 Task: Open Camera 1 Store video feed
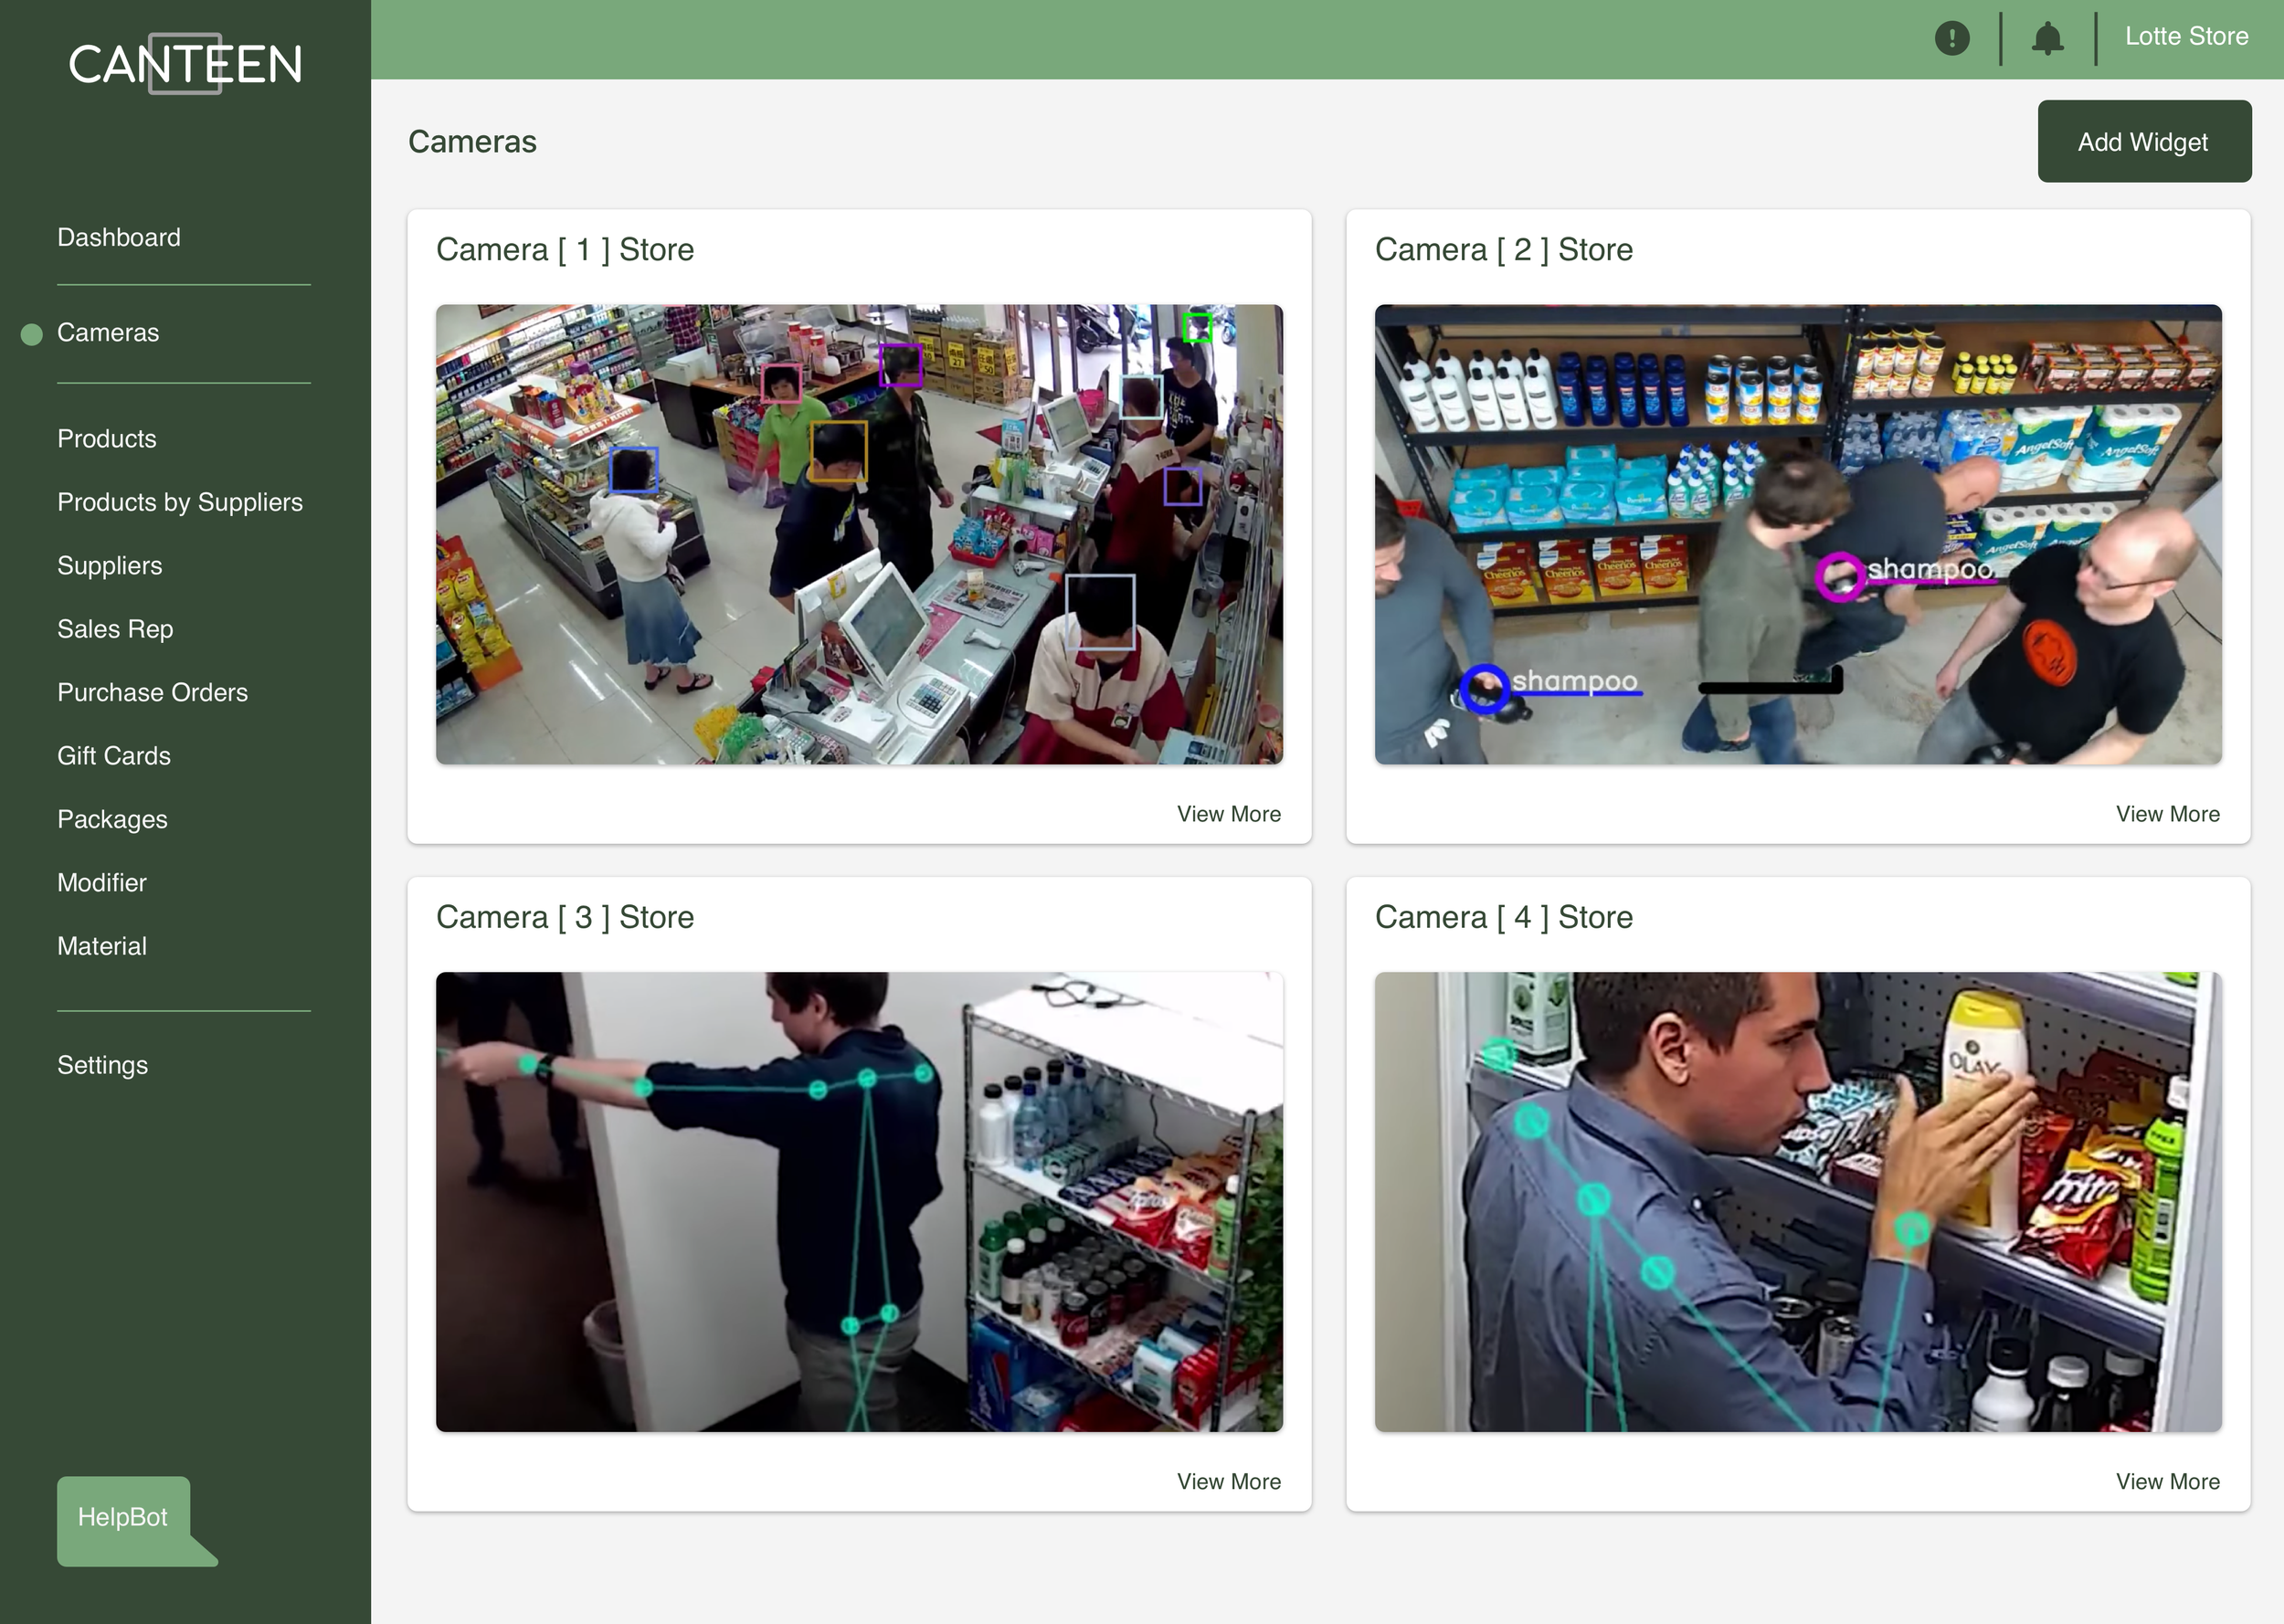tap(859, 534)
